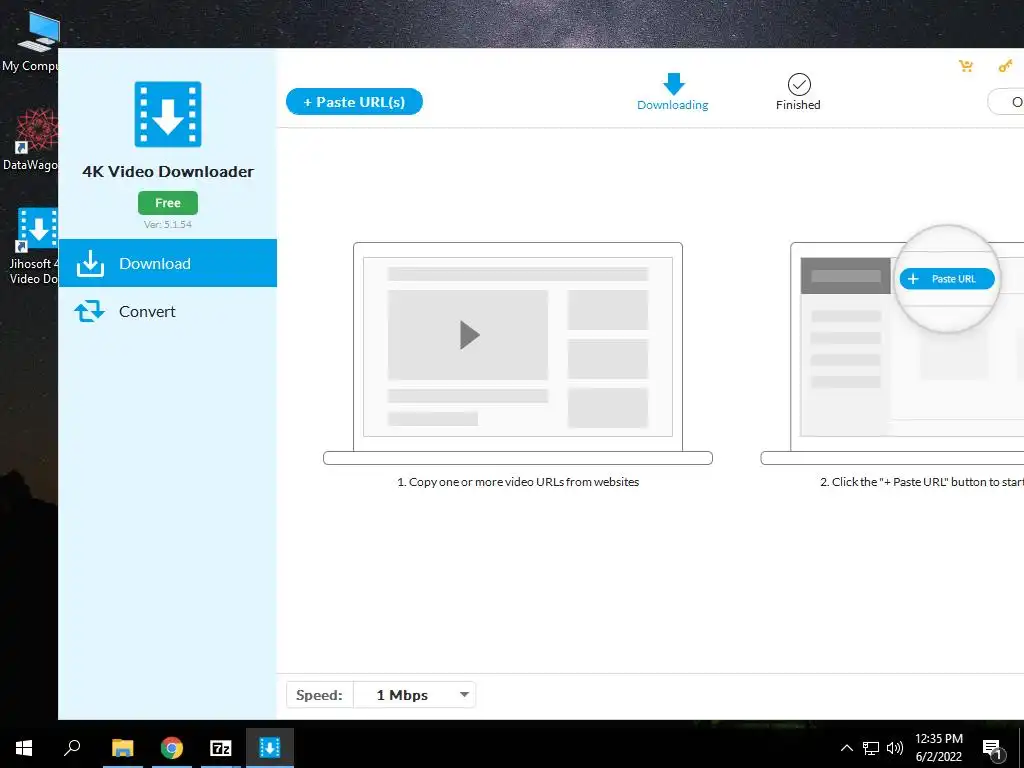Select the My Computer desktop icon
1024x768 pixels.
(x=31, y=41)
